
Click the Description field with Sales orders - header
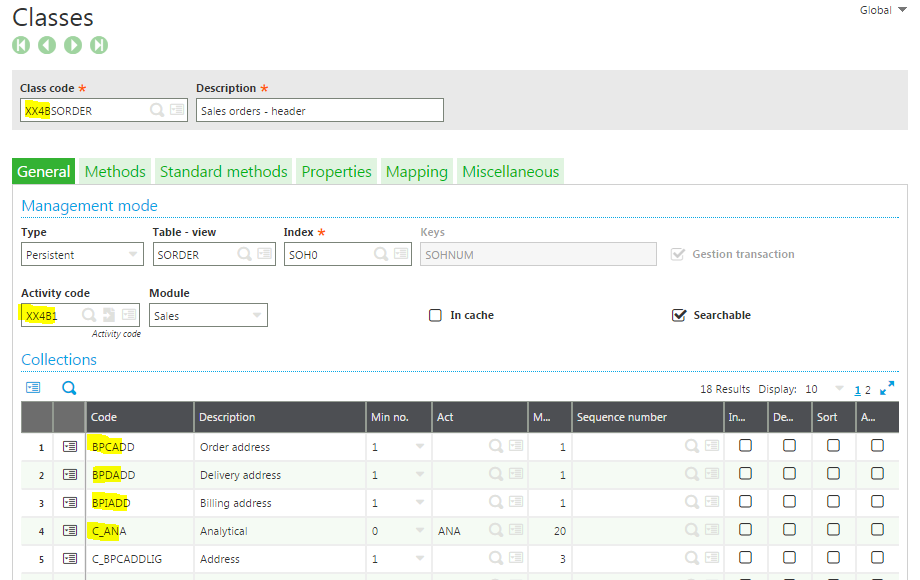point(319,110)
